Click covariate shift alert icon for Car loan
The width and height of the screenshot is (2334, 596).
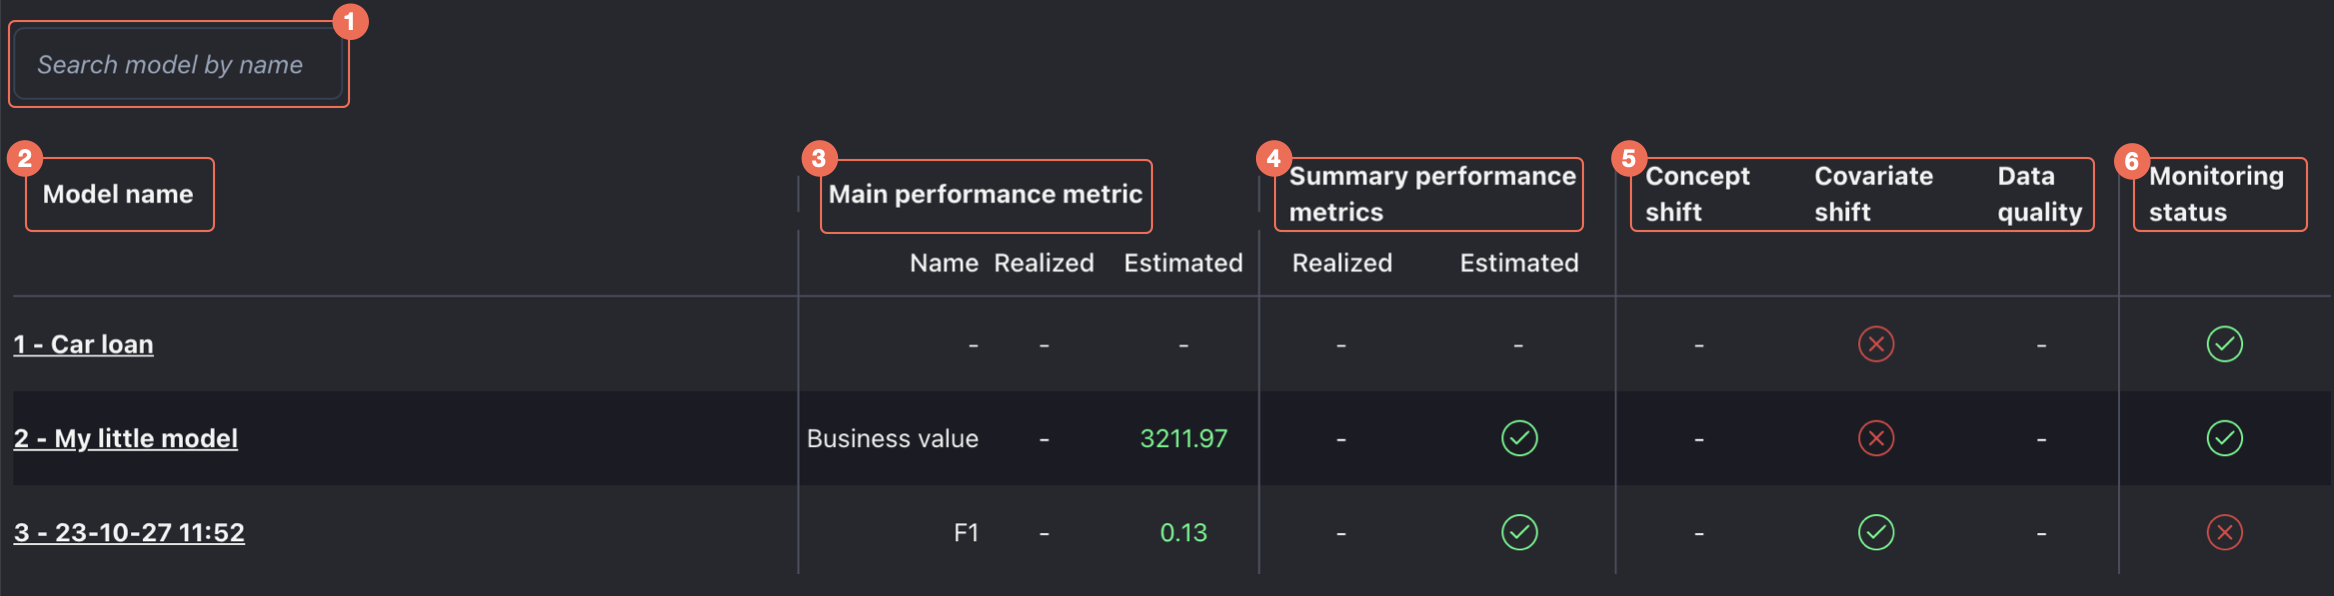(x=1875, y=344)
